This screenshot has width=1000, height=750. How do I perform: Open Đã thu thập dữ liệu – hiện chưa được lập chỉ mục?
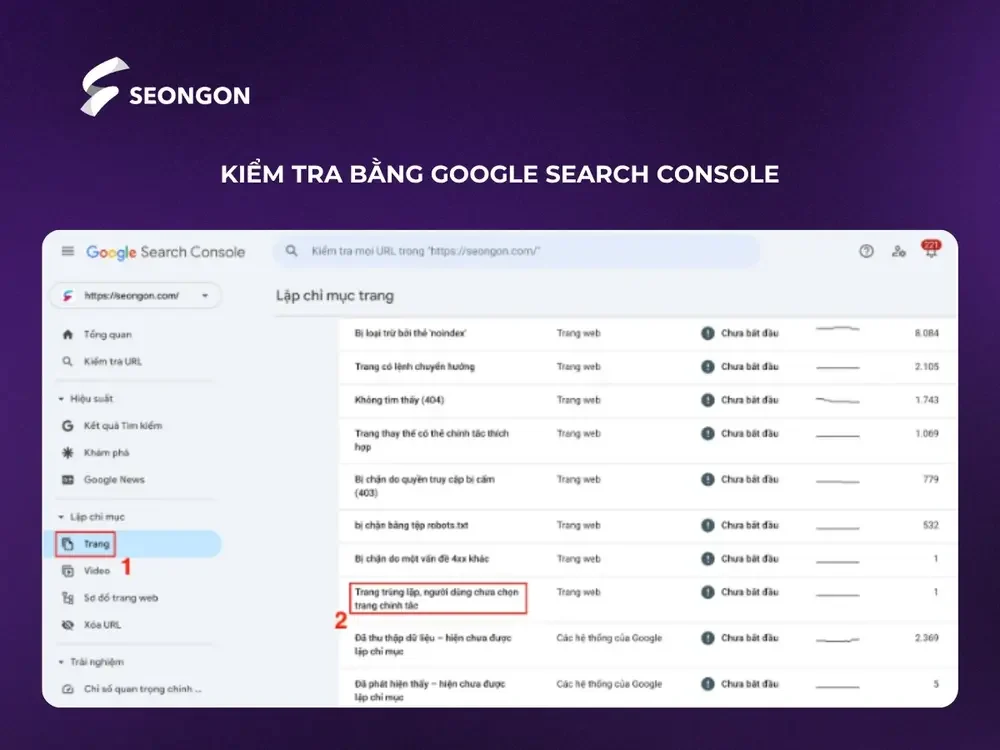tap(433, 644)
